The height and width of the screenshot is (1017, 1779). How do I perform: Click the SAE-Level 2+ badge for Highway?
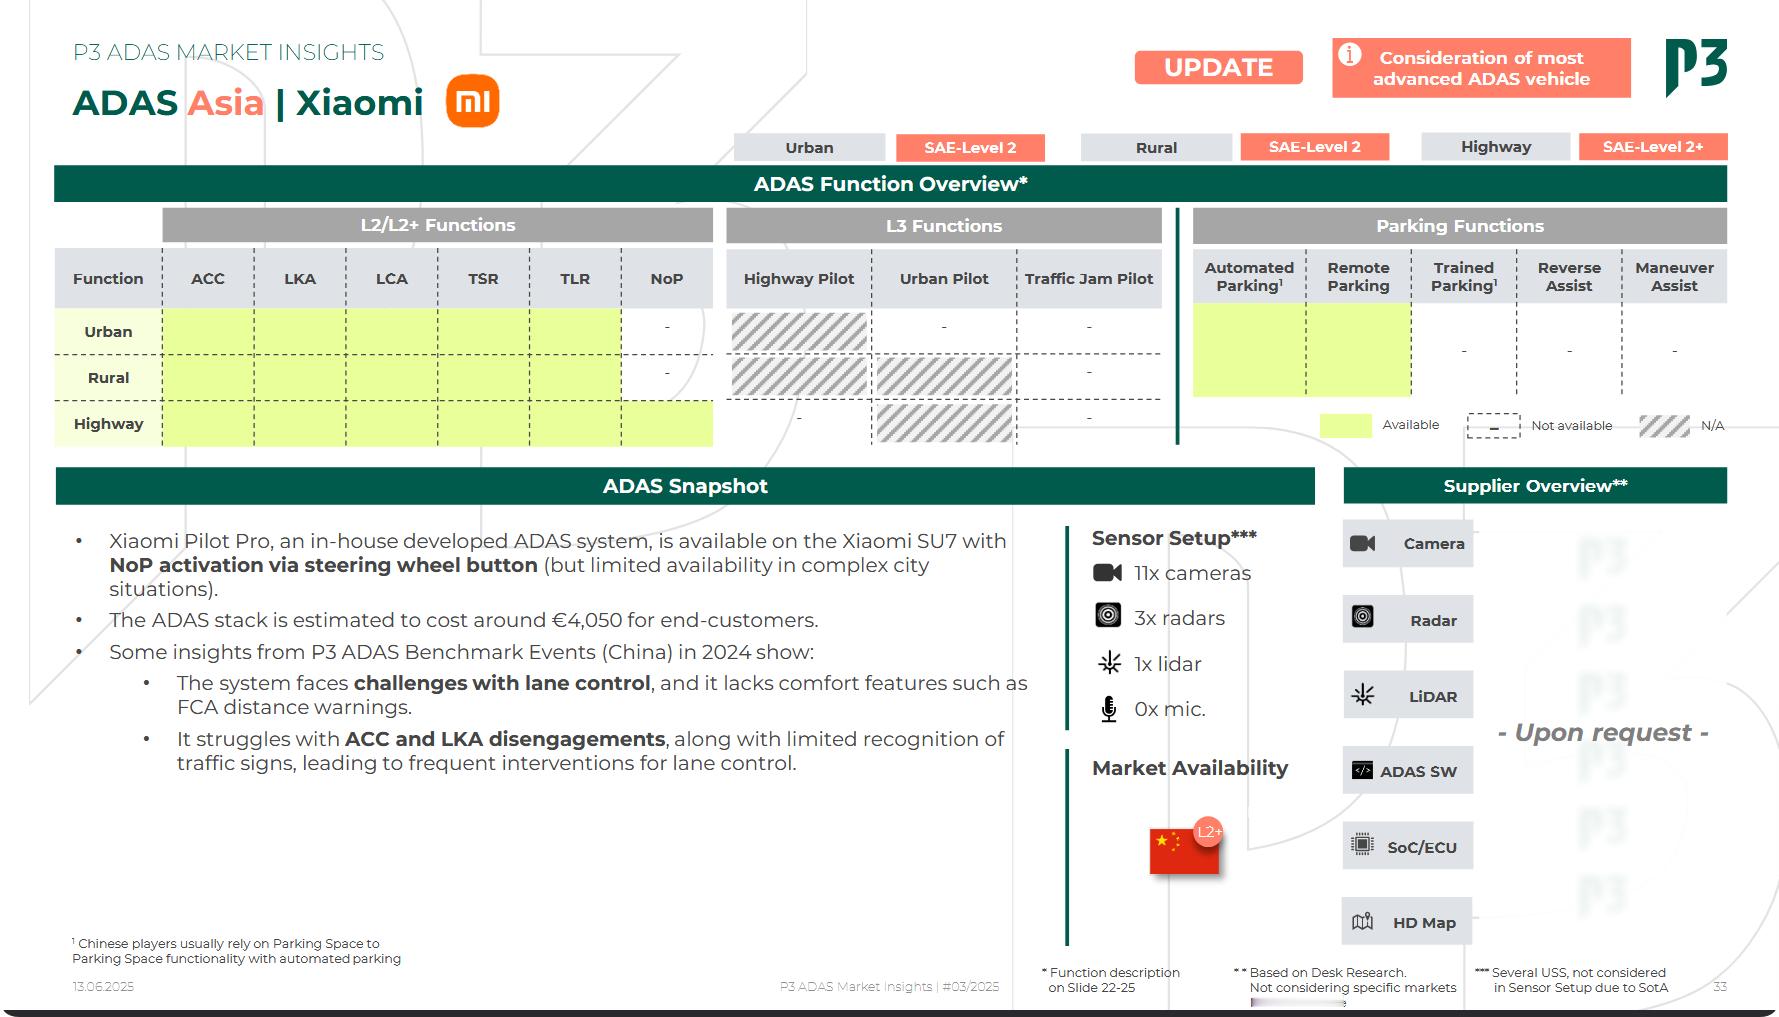point(1653,147)
